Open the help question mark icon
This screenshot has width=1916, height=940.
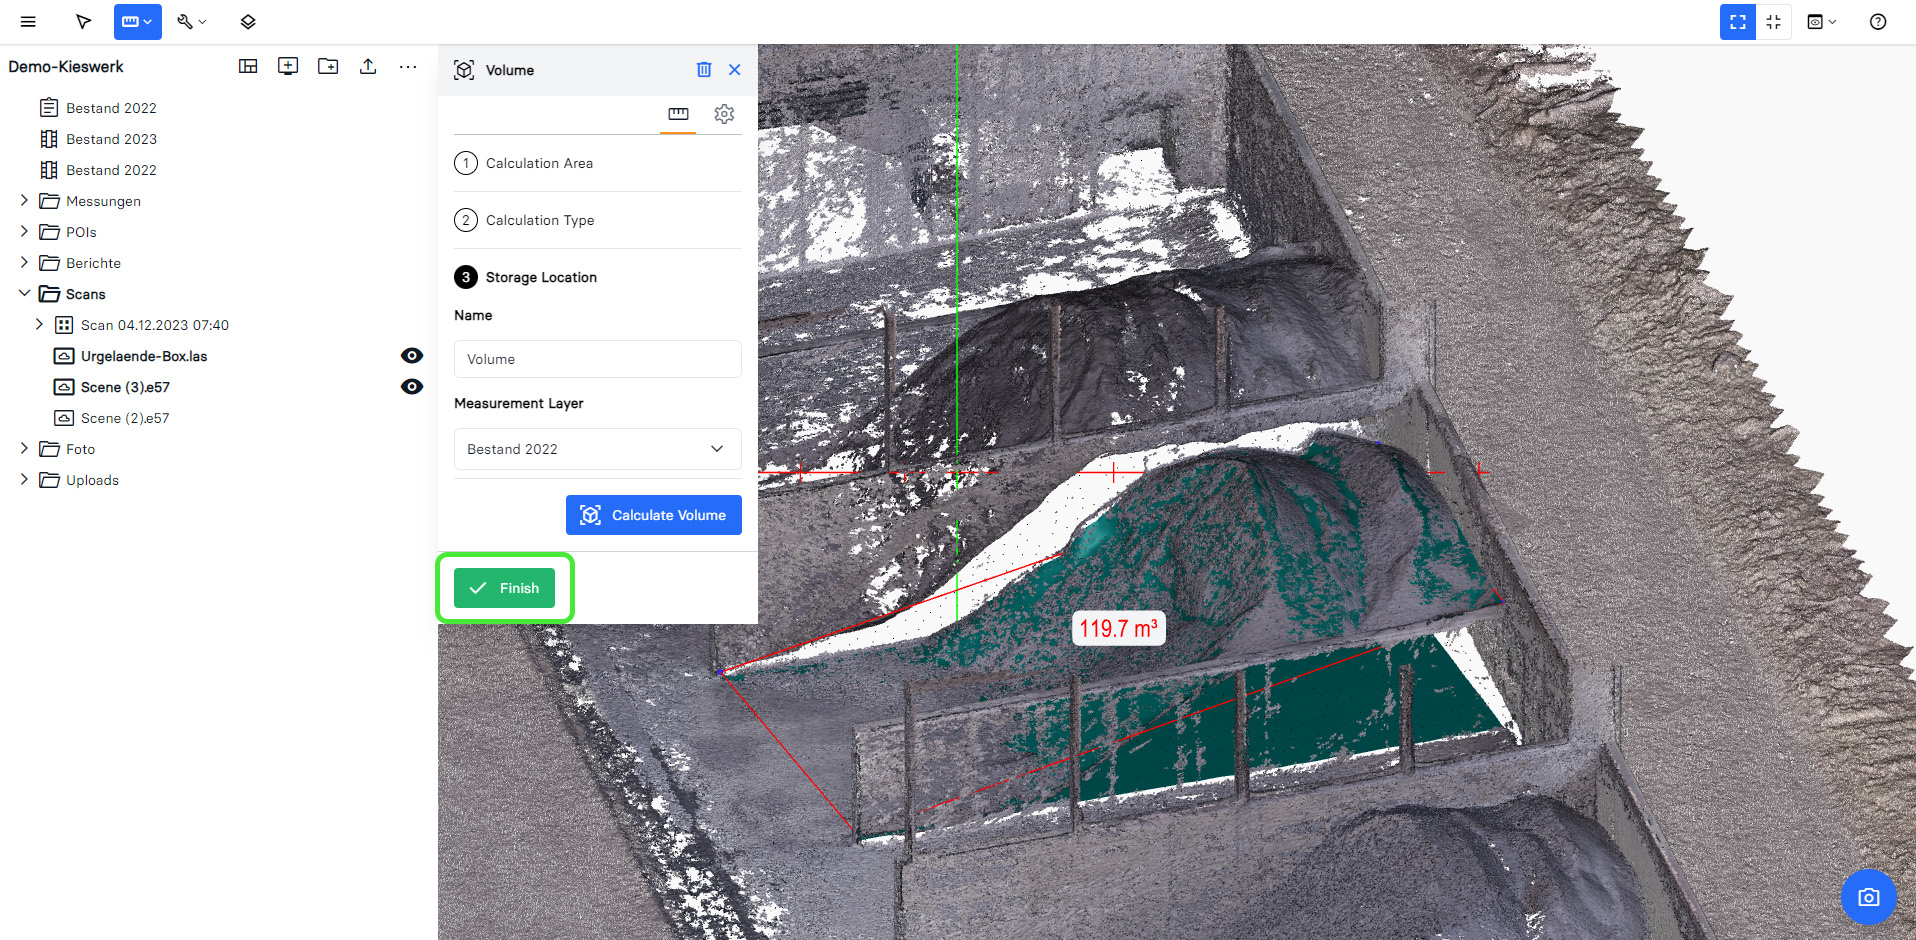1878,22
